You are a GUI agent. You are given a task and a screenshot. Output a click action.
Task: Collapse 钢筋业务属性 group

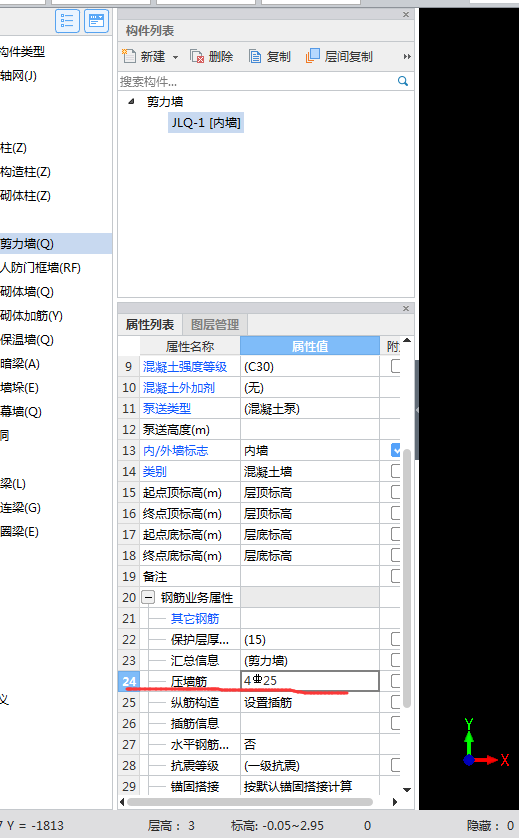(x=148, y=598)
